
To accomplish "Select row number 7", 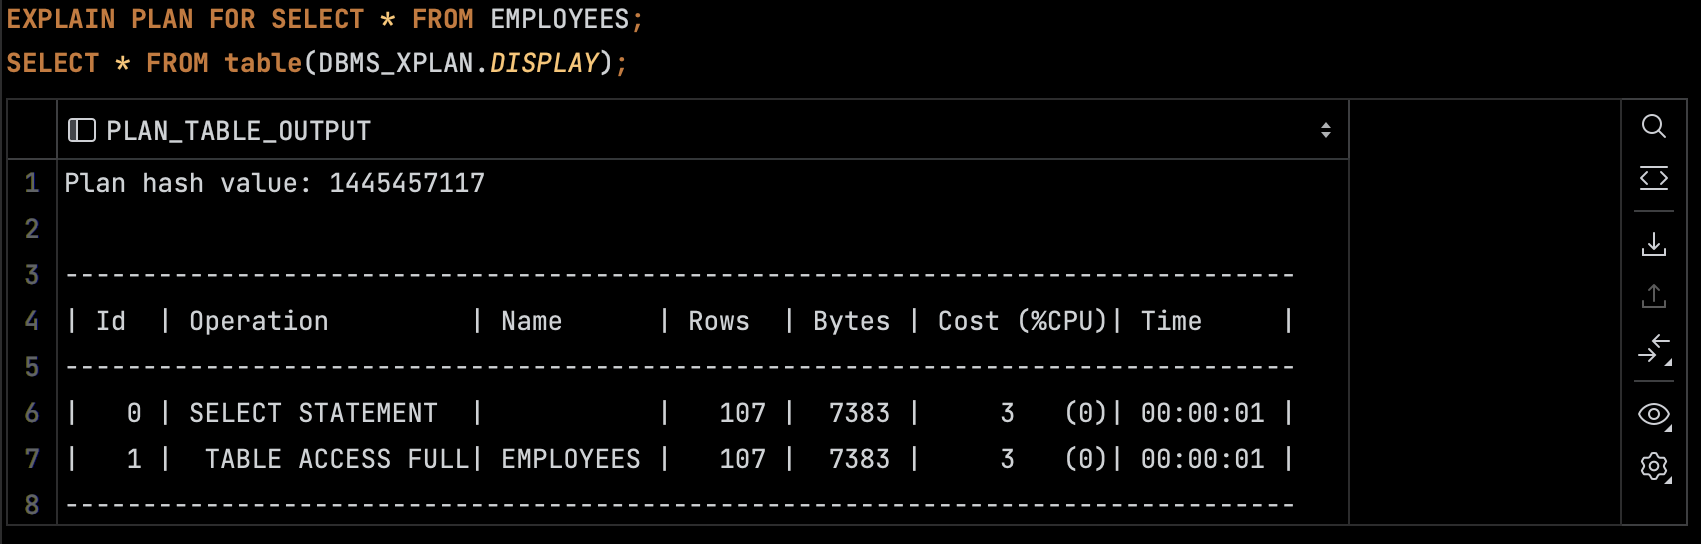I will pos(32,459).
